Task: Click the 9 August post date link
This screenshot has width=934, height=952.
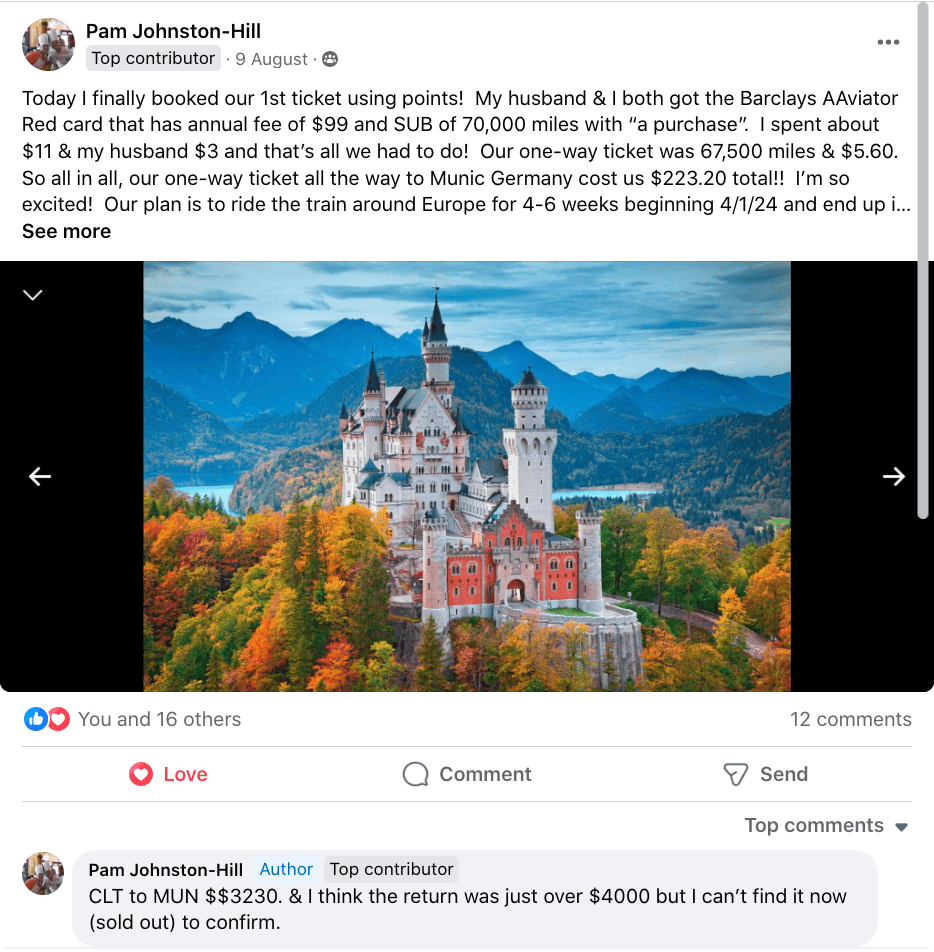Action: click(x=271, y=59)
